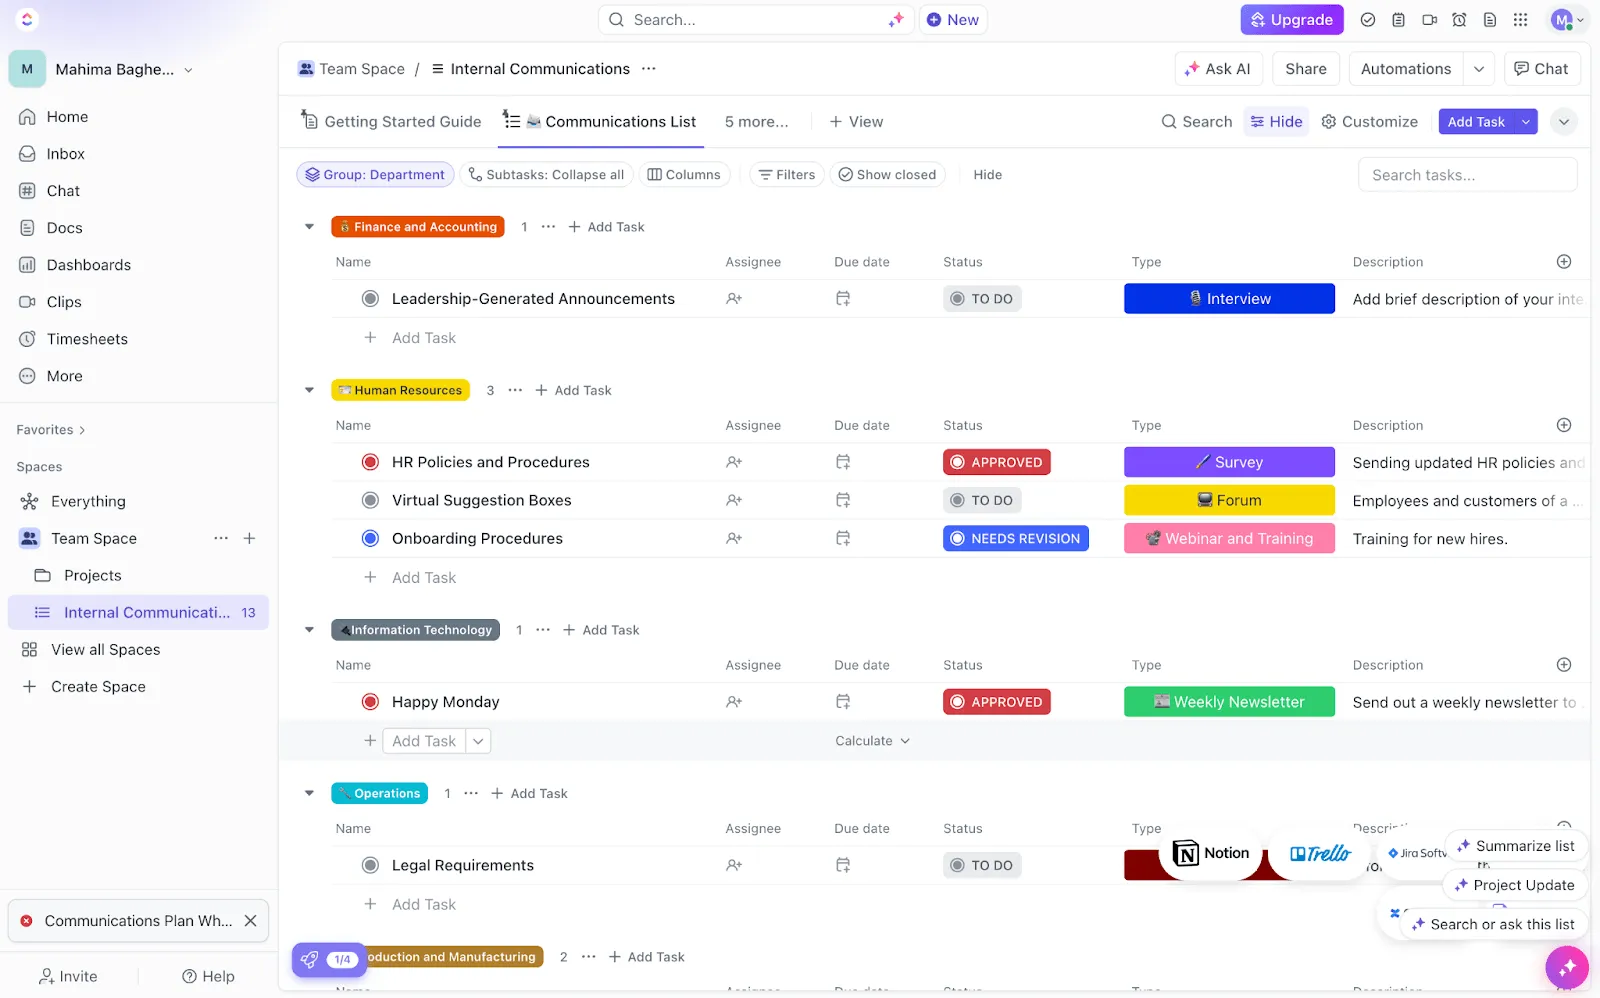The width and height of the screenshot is (1600, 998).
Task: Open the Add Task button dropdown arrow
Action: tap(1526, 122)
